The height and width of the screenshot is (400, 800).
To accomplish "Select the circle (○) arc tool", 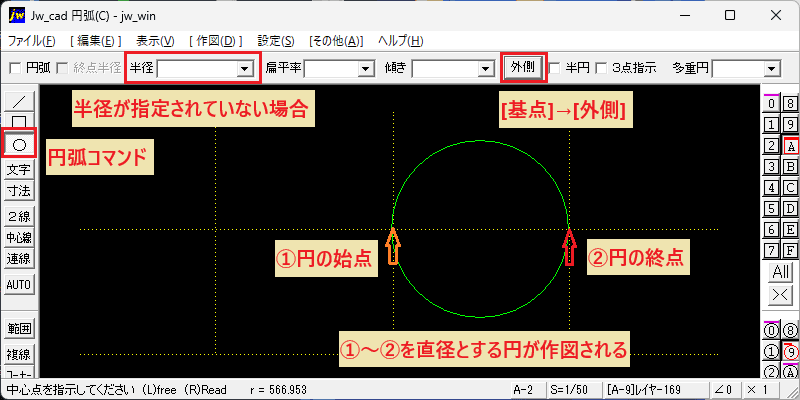I will point(19,145).
